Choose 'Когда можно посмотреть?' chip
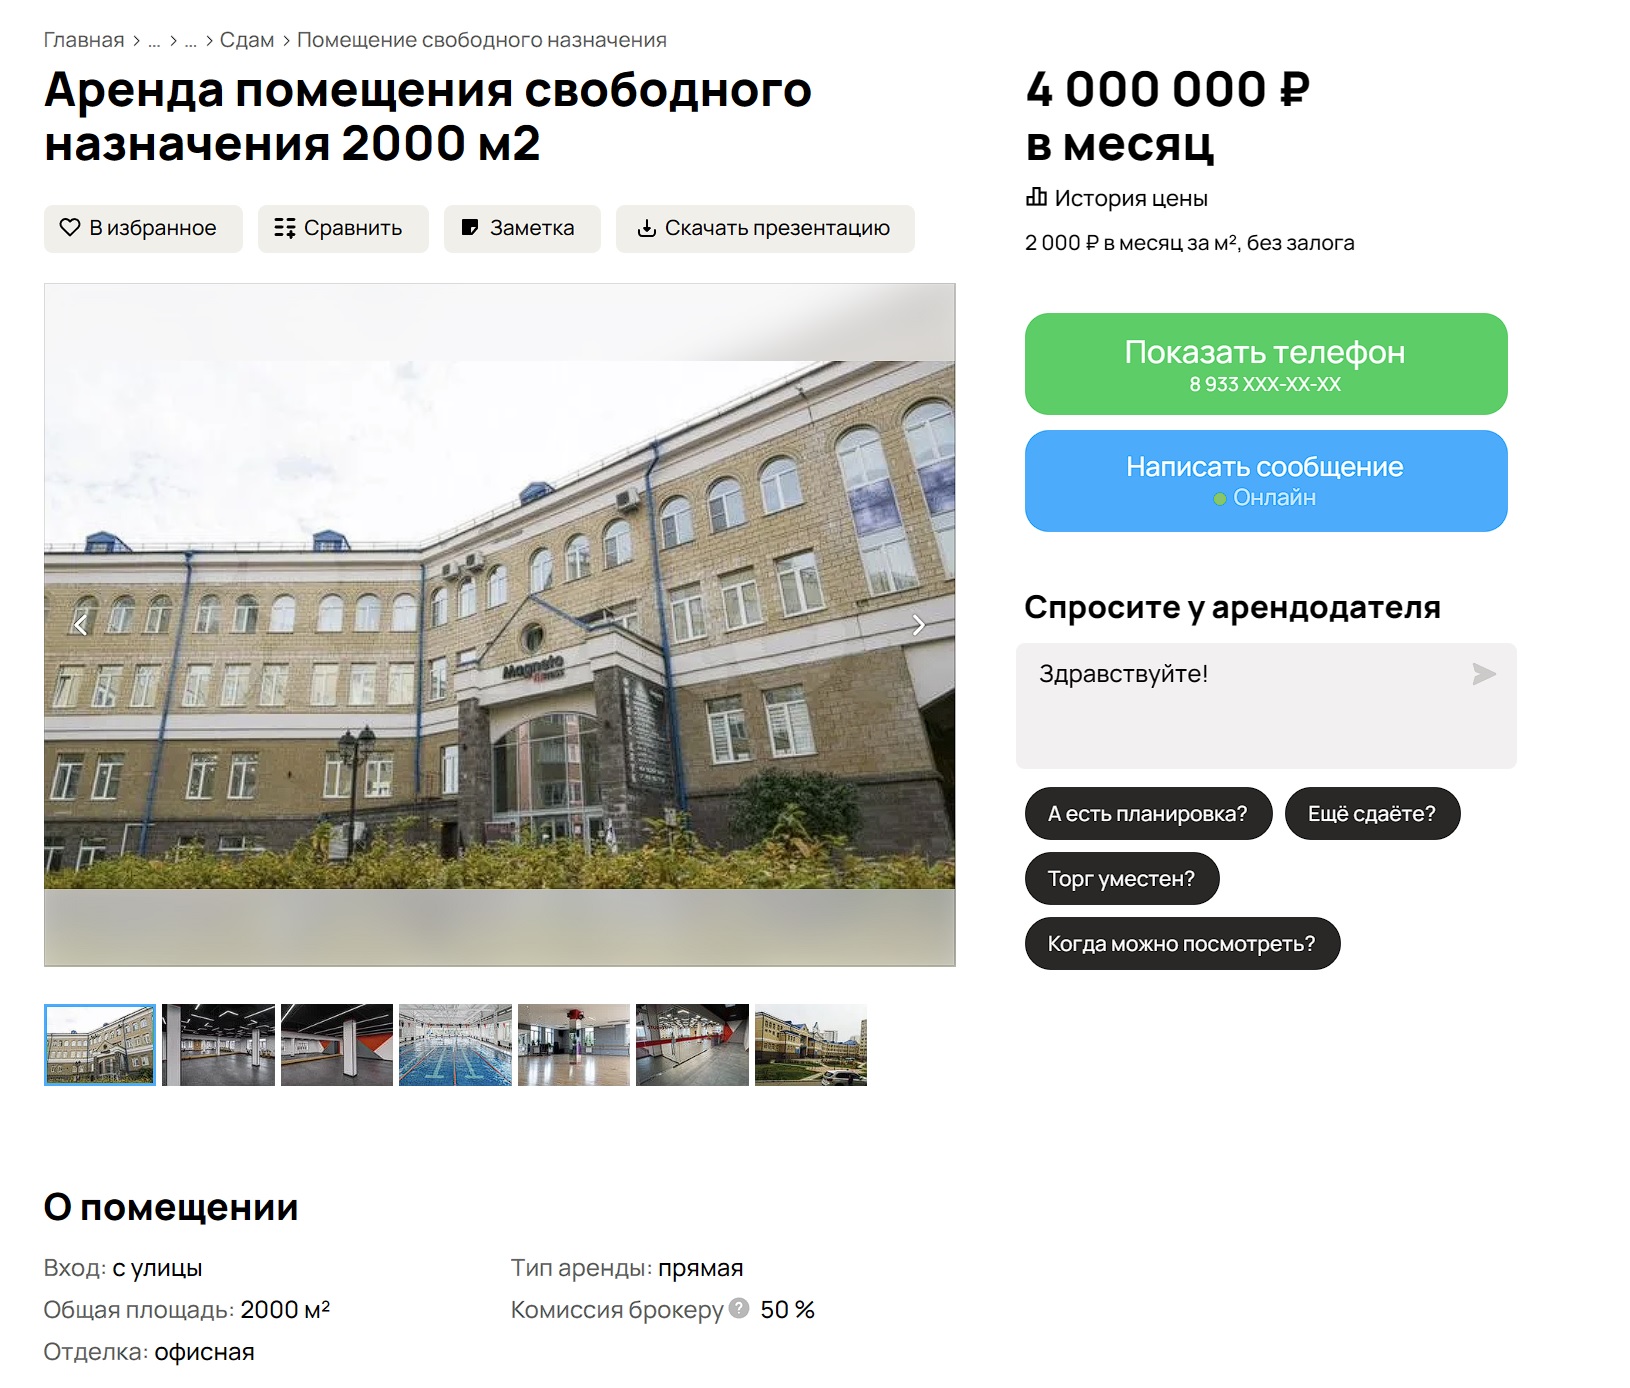This screenshot has width=1630, height=1388. click(x=1182, y=944)
